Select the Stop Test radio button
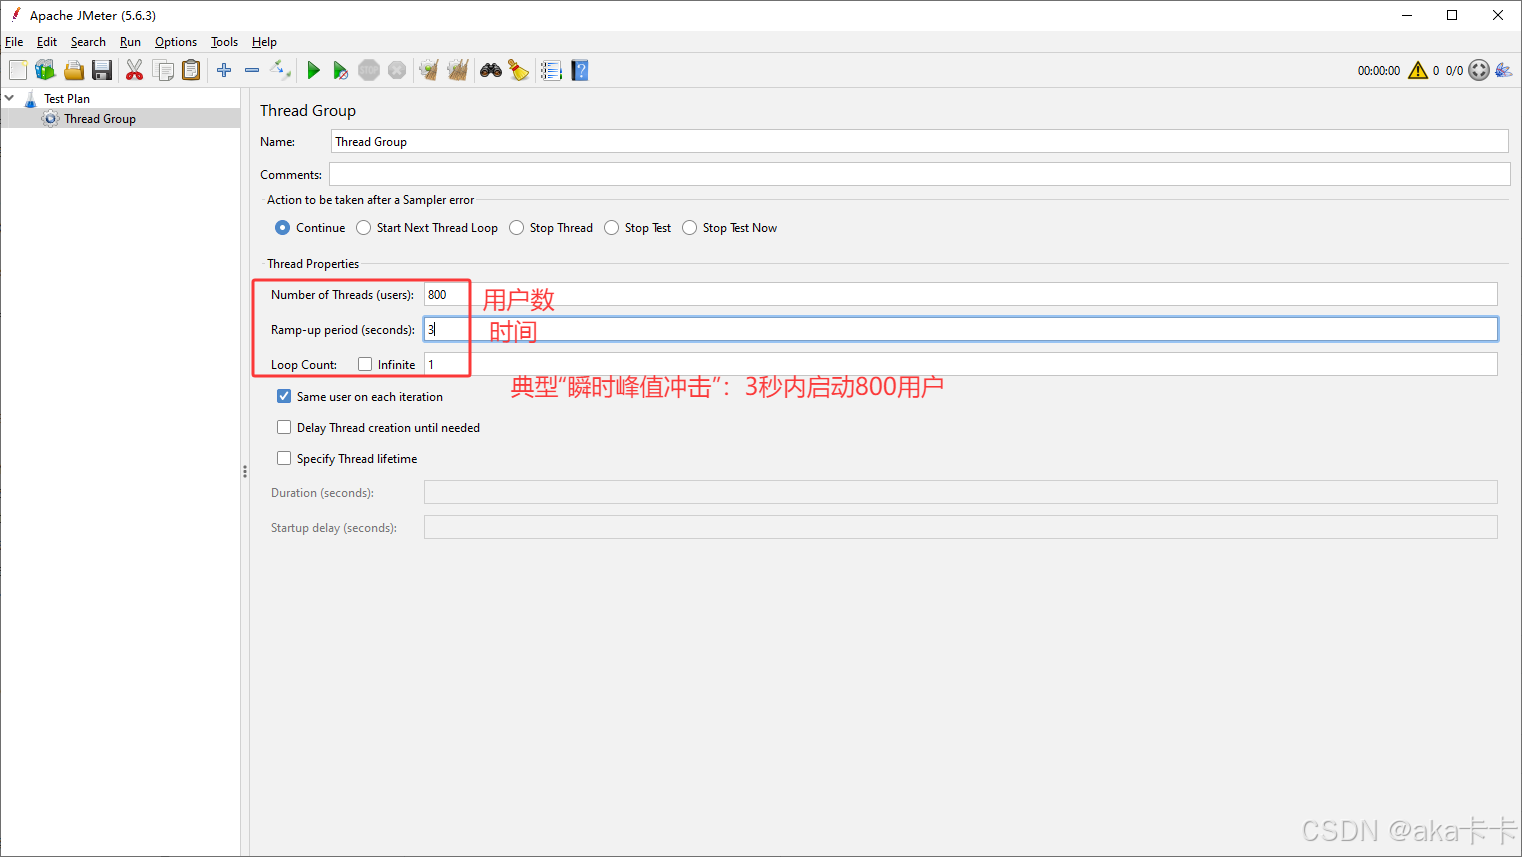 [611, 228]
